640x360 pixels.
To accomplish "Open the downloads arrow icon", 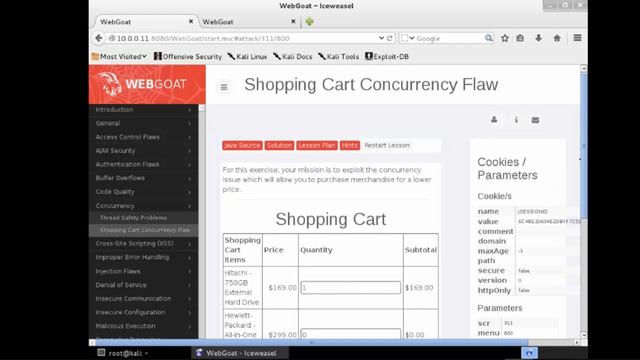I will point(539,38).
